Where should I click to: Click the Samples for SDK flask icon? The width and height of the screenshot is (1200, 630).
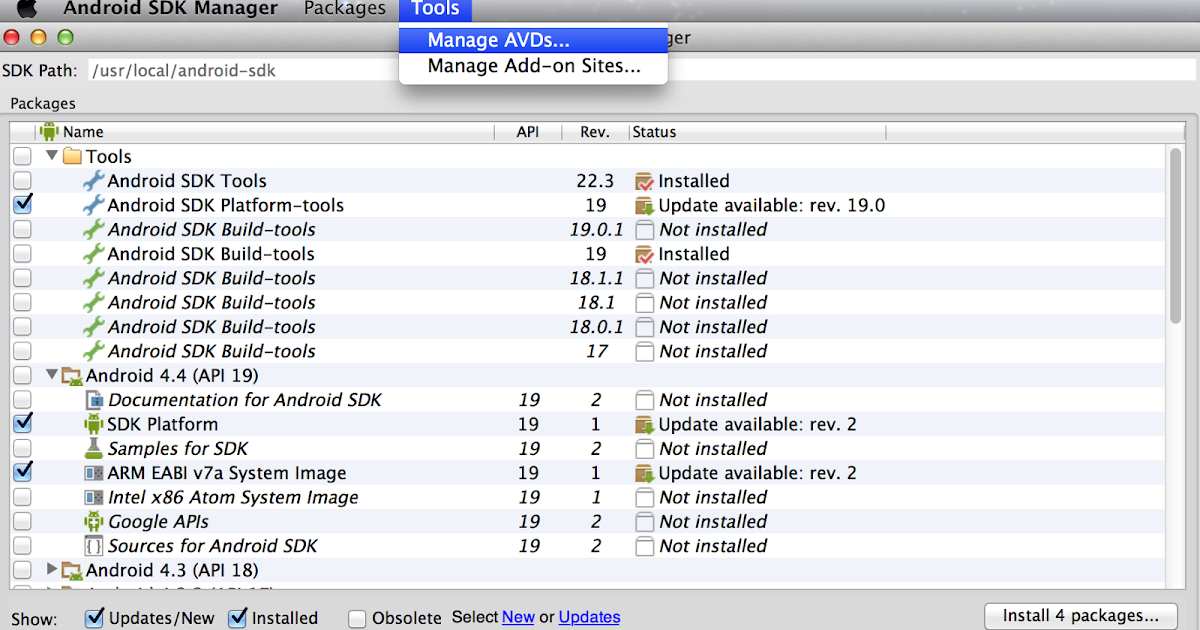coord(94,449)
